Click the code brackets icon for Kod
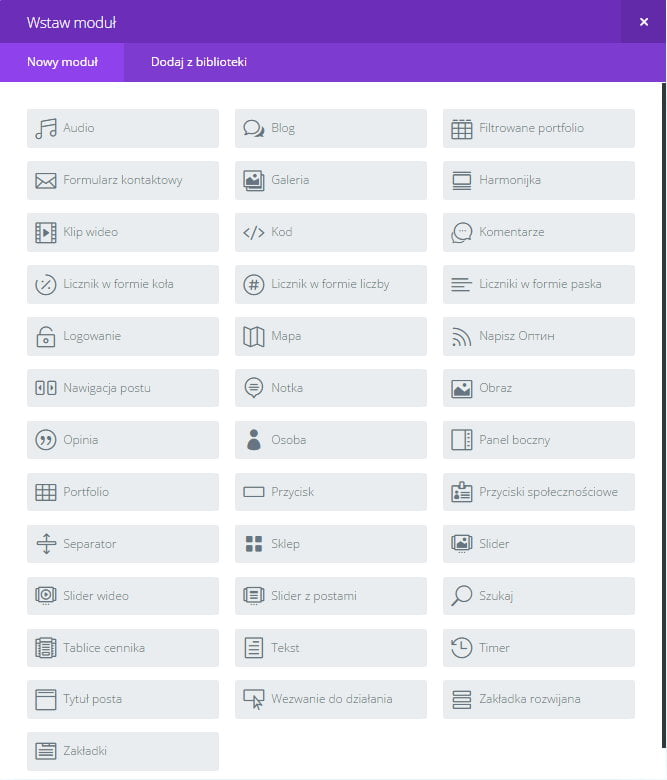 coord(254,233)
